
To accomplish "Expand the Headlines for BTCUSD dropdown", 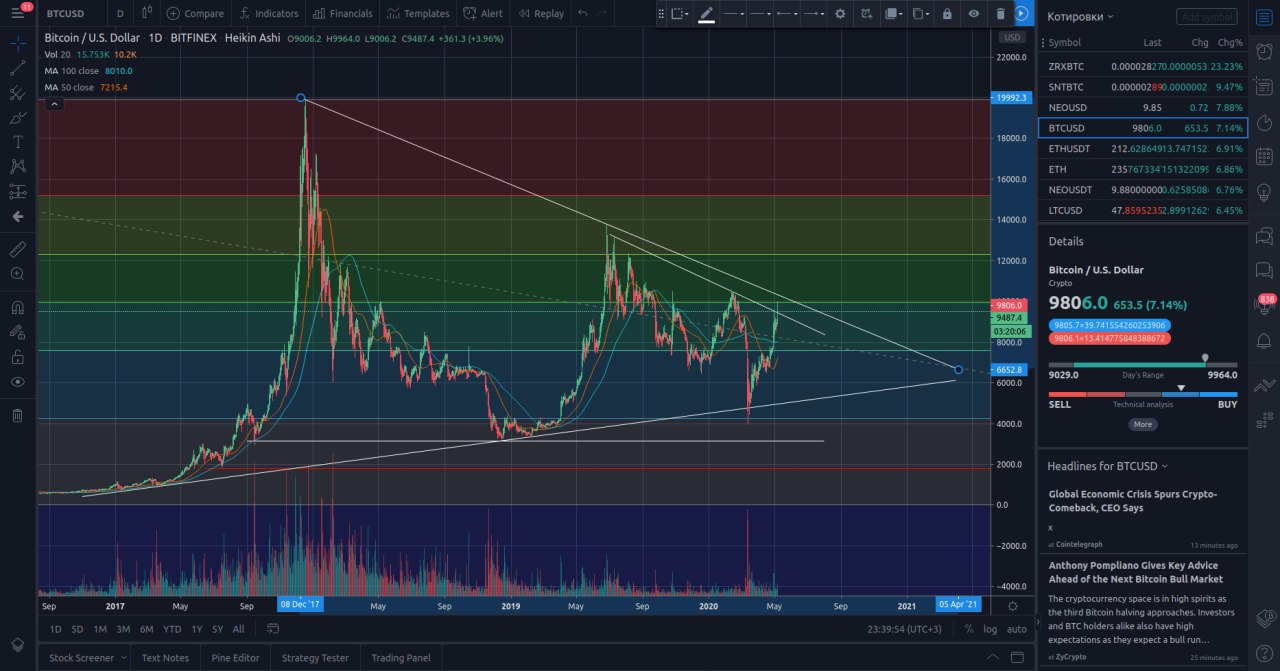I will [x=1108, y=466].
